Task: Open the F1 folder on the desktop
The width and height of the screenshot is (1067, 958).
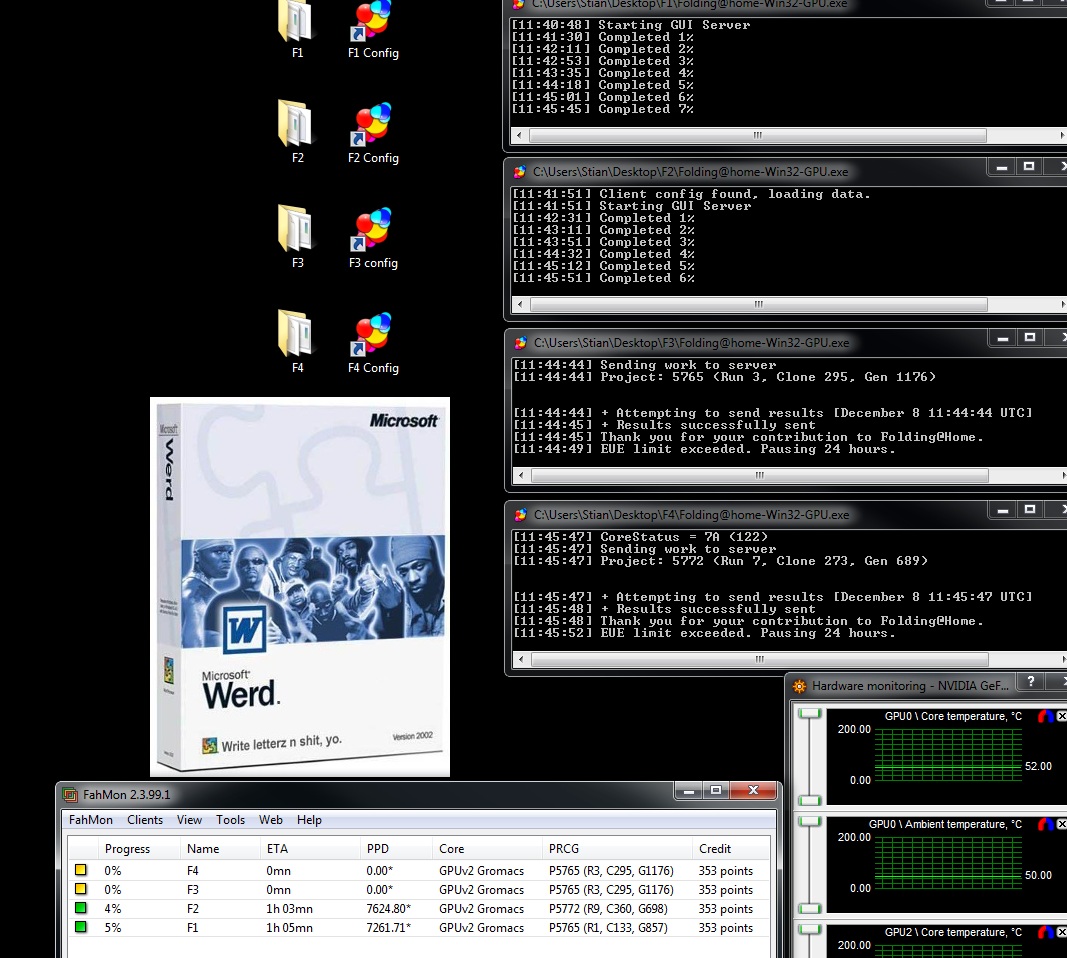Action: click(x=297, y=29)
